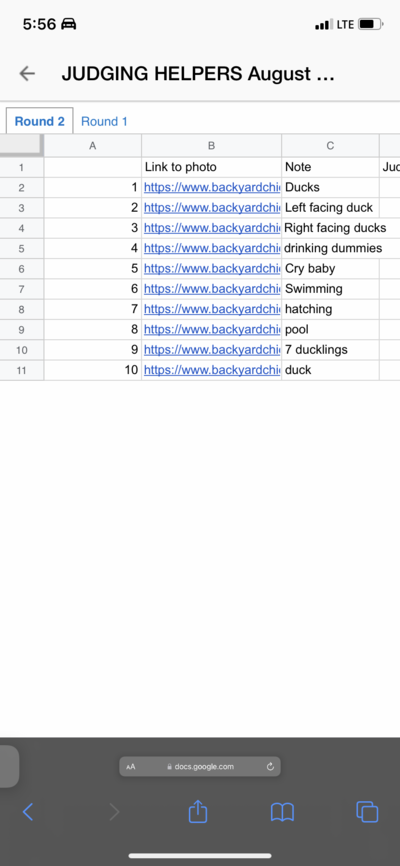This screenshot has width=400, height=866.
Task: Reload page with refresh icon
Action: click(x=270, y=767)
